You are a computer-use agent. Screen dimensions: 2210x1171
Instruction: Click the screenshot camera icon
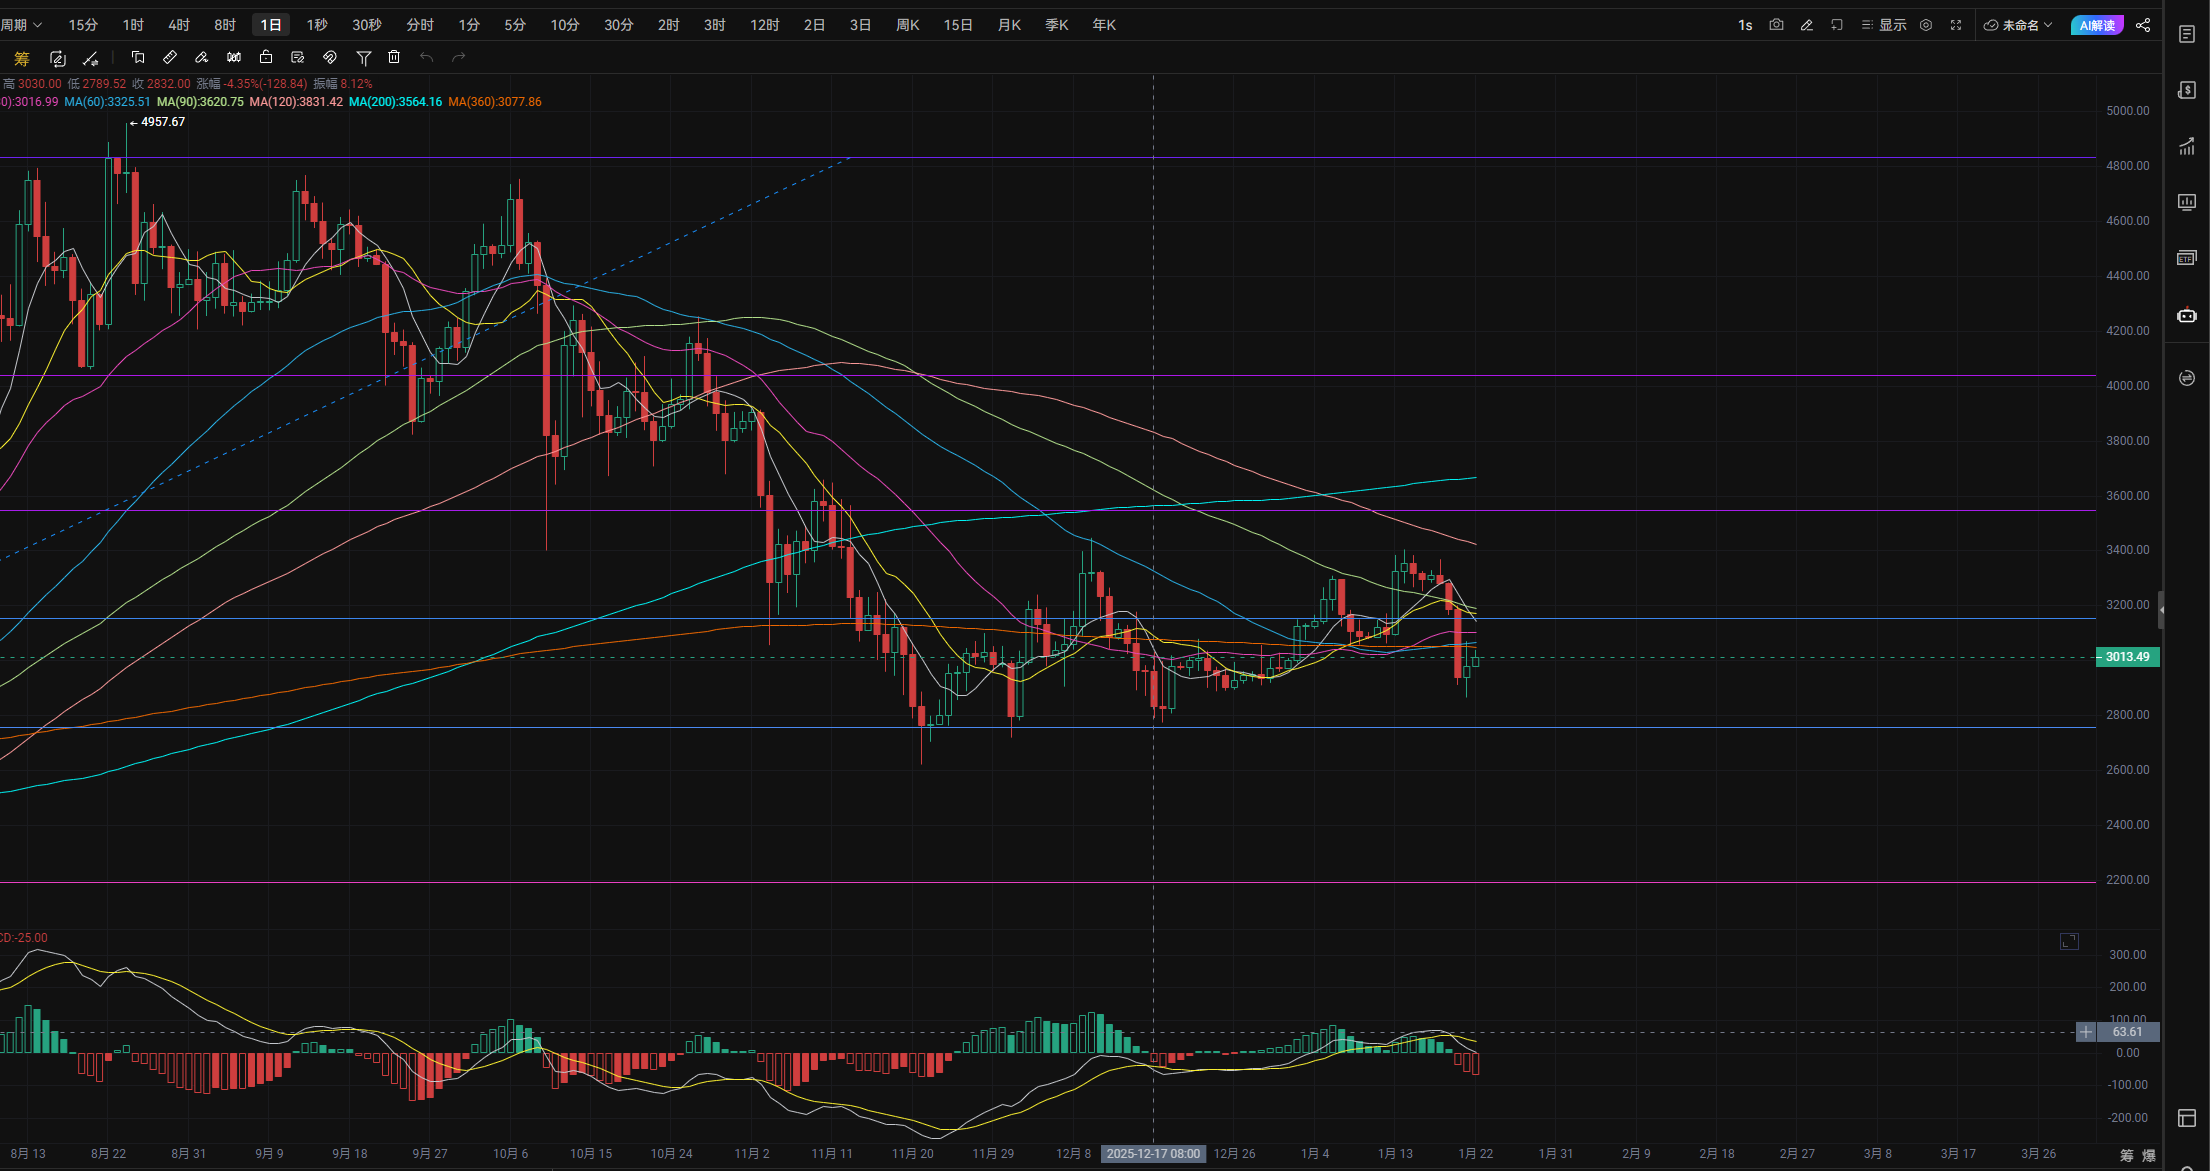[x=1776, y=25]
